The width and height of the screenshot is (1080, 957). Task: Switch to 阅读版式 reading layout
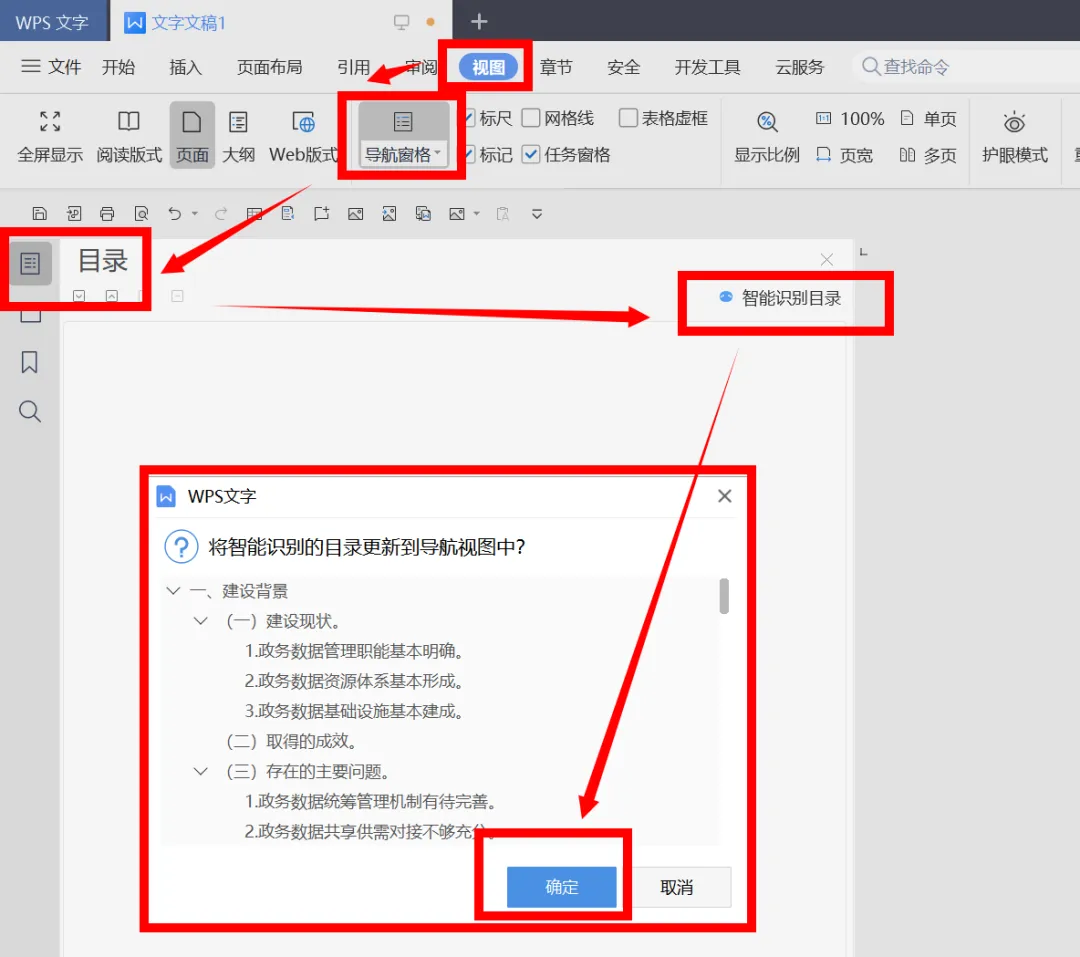pyautogui.click(x=129, y=137)
